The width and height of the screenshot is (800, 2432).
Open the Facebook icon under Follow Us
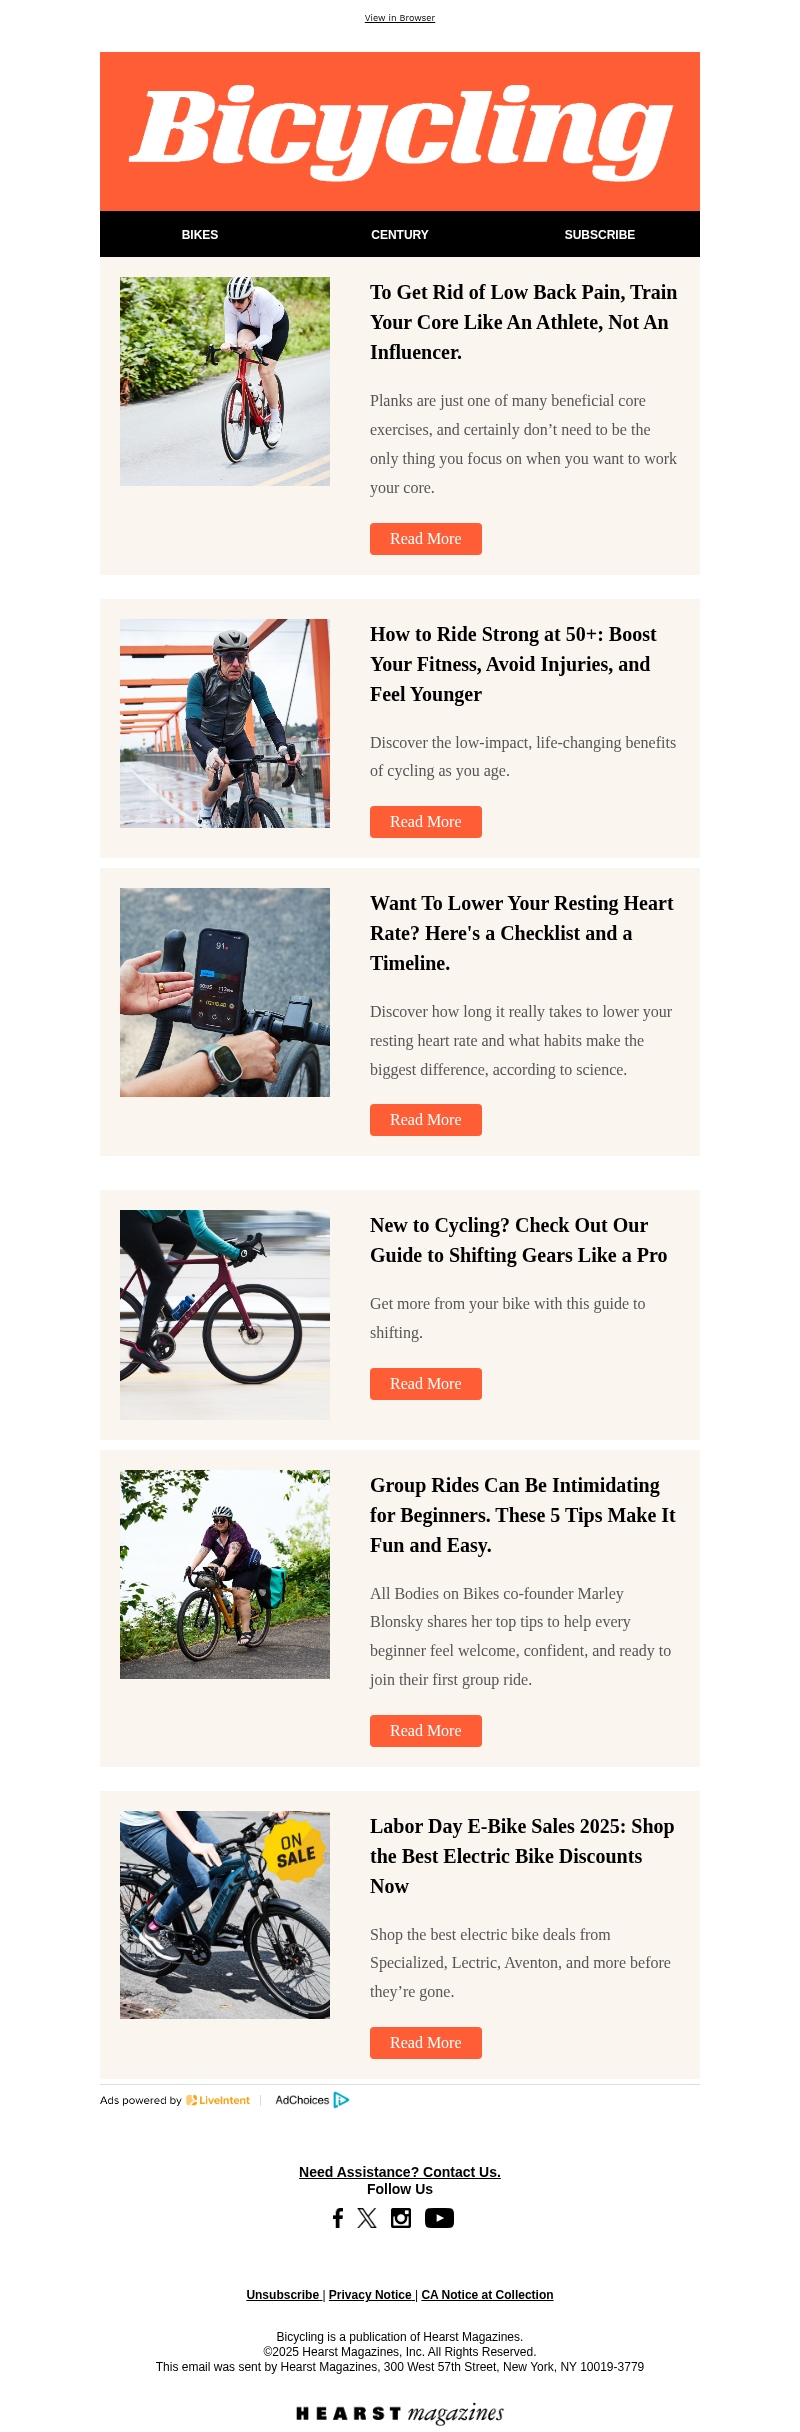[338, 2218]
